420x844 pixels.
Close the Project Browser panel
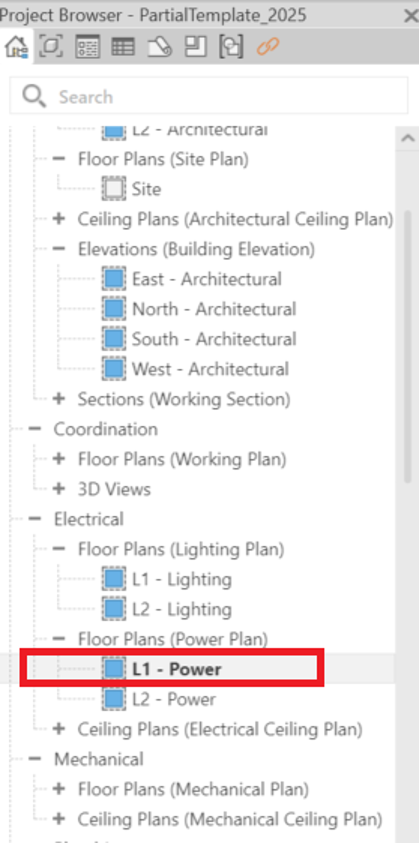(411, 16)
